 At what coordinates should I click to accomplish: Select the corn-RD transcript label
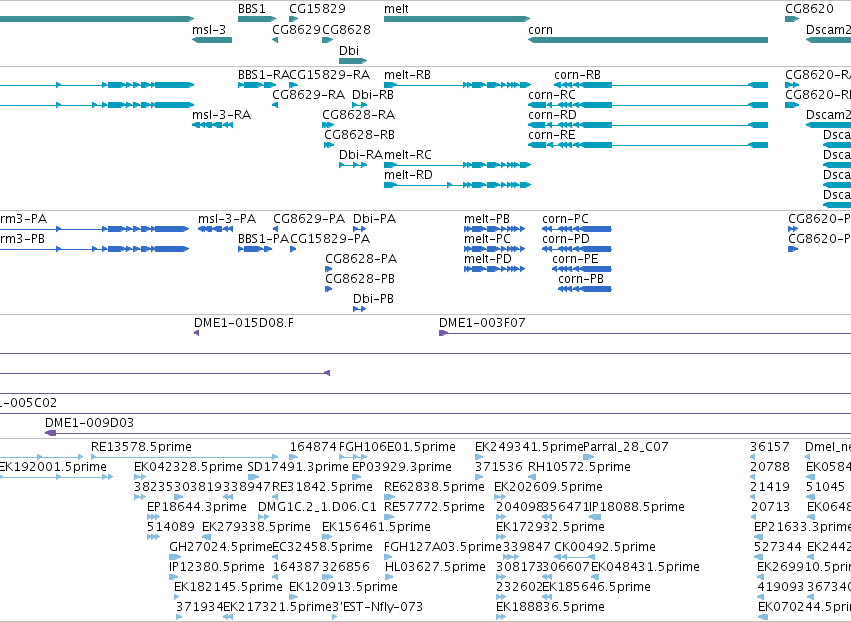click(552, 115)
